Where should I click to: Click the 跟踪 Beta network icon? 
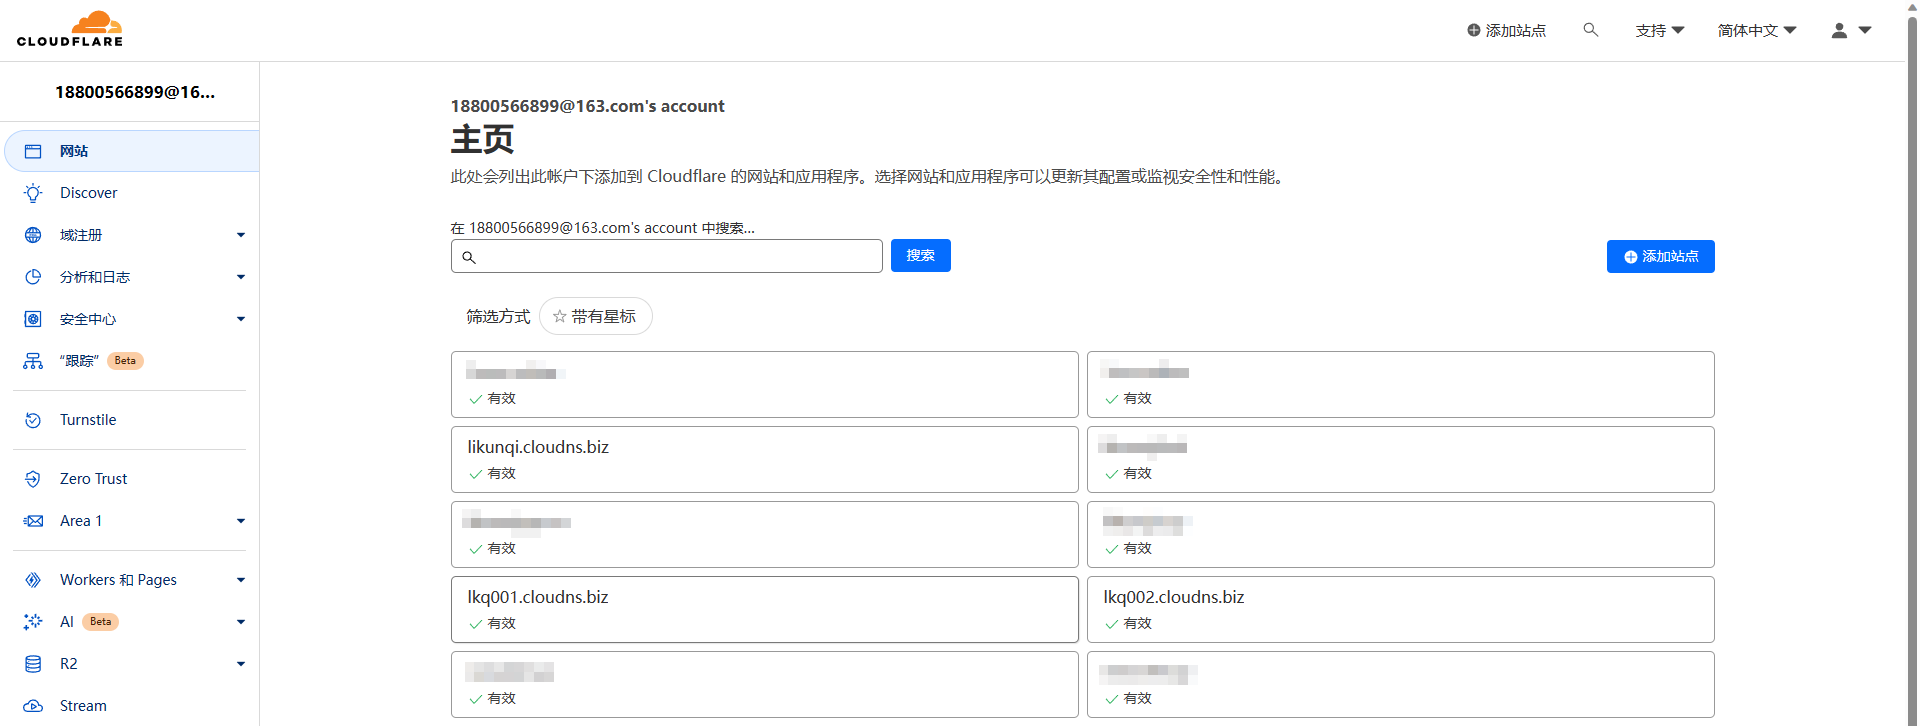click(33, 361)
